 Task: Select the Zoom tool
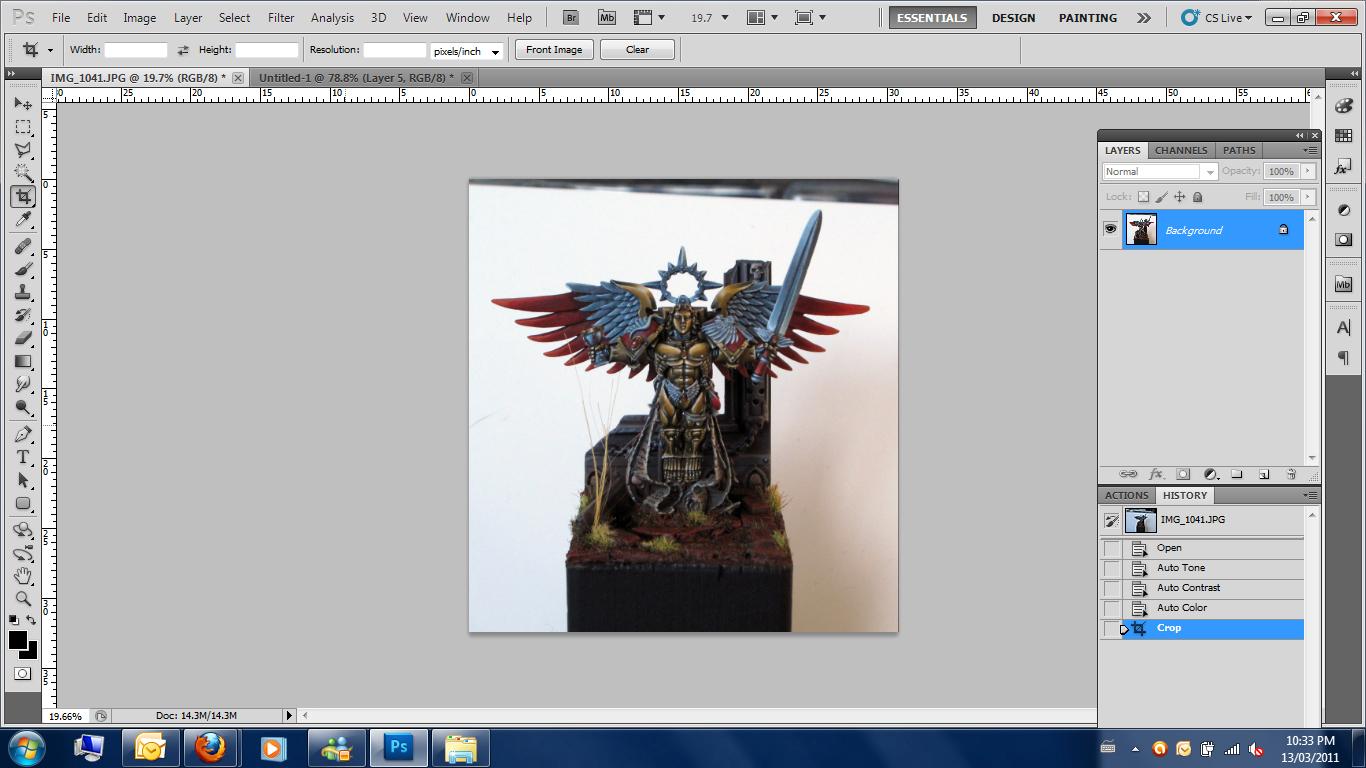coord(23,599)
